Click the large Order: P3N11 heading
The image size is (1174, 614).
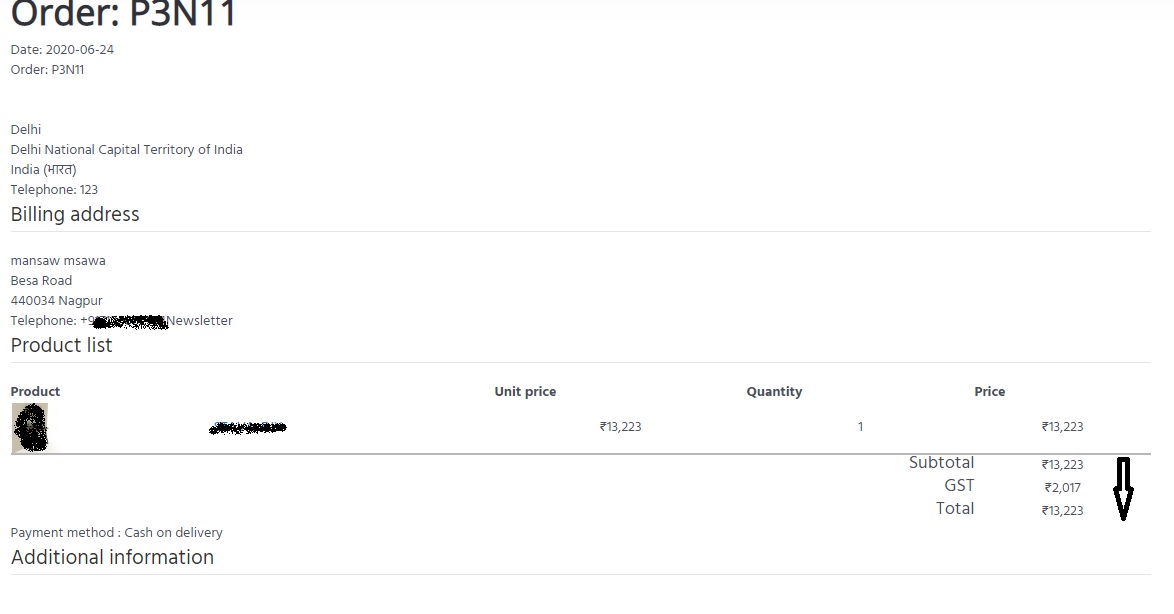pos(124,15)
